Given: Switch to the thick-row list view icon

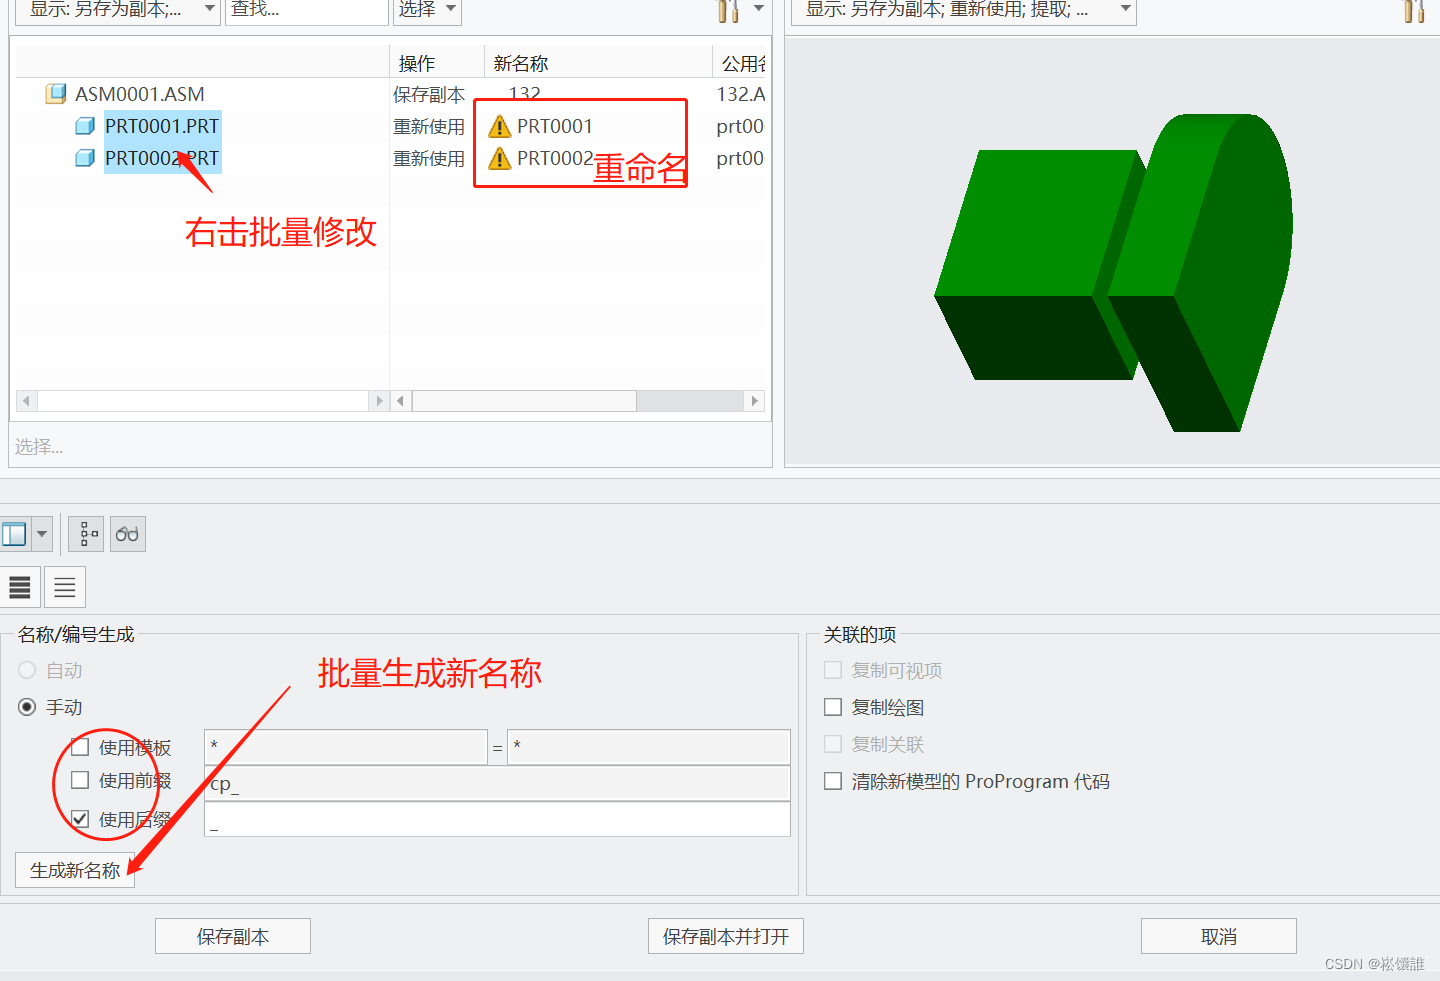Looking at the screenshot, I should point(20,587).
